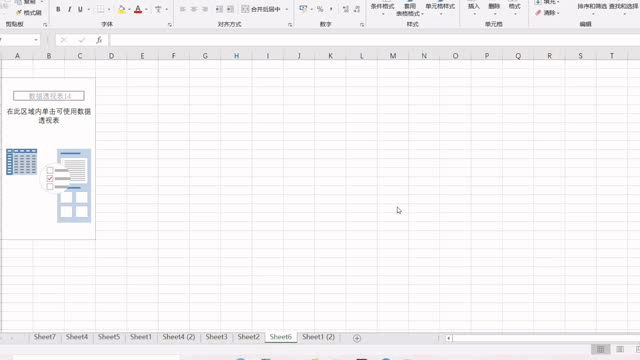Apply red font color
640x360 pixels.
click(x=138, y=9)
